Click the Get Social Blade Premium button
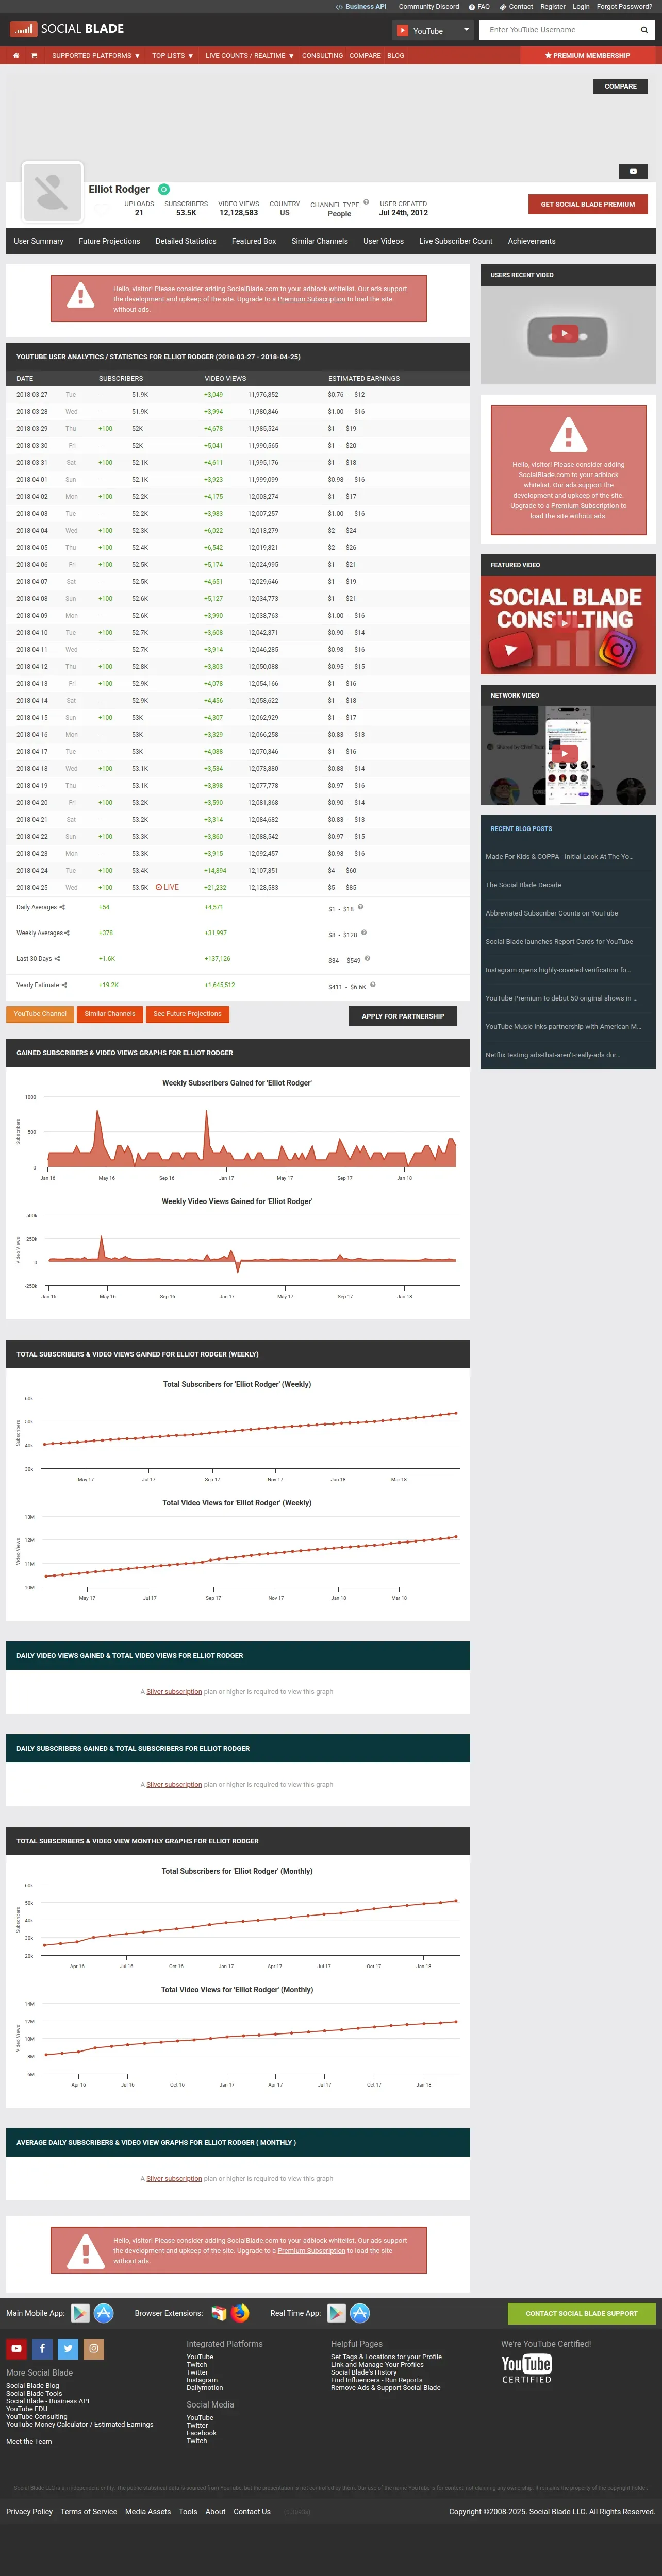 [588, 204]
